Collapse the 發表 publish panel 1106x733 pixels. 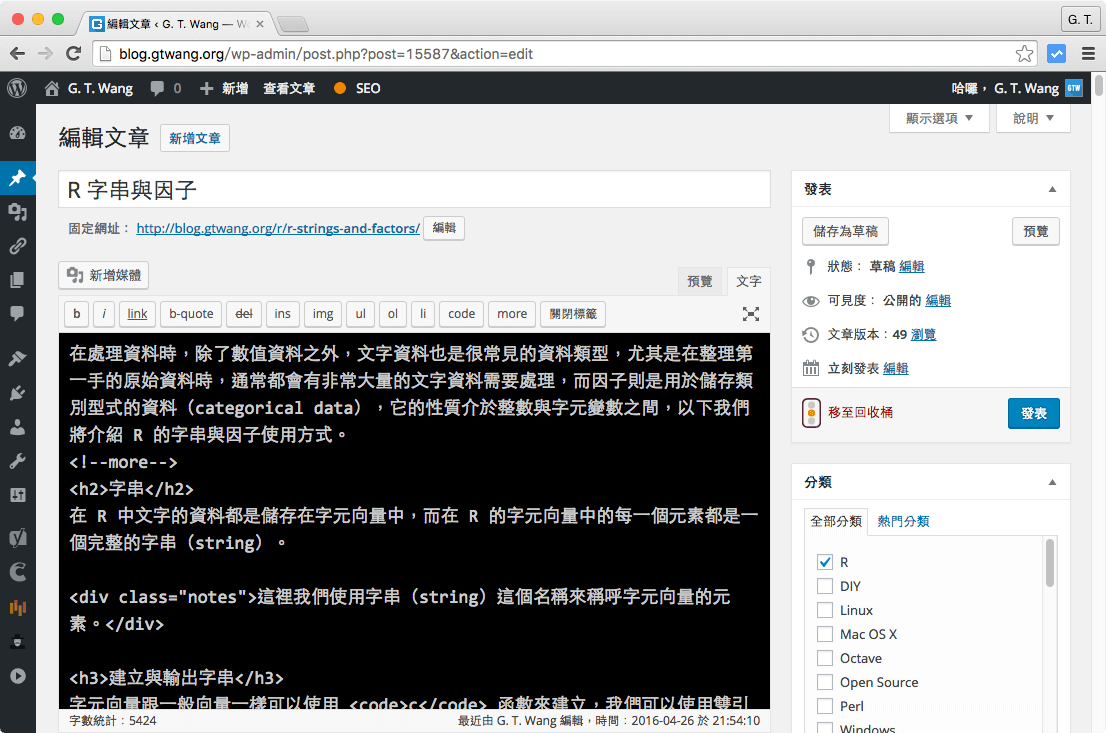point(1052,188)
